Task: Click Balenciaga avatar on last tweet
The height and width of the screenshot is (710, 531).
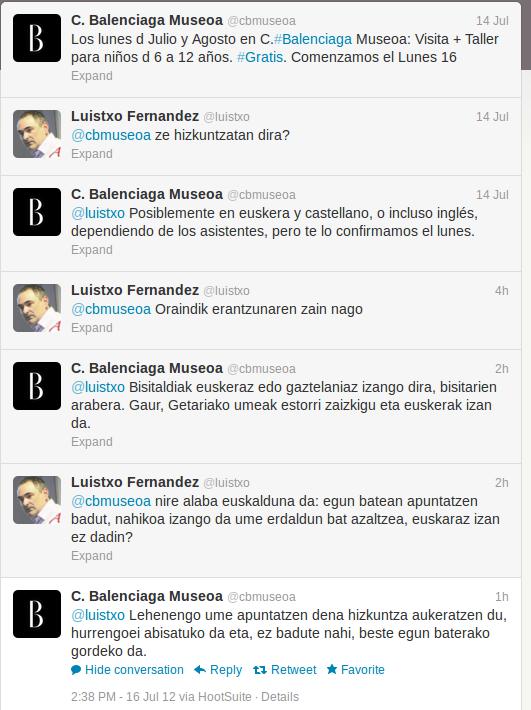Action: coord(37,614)
